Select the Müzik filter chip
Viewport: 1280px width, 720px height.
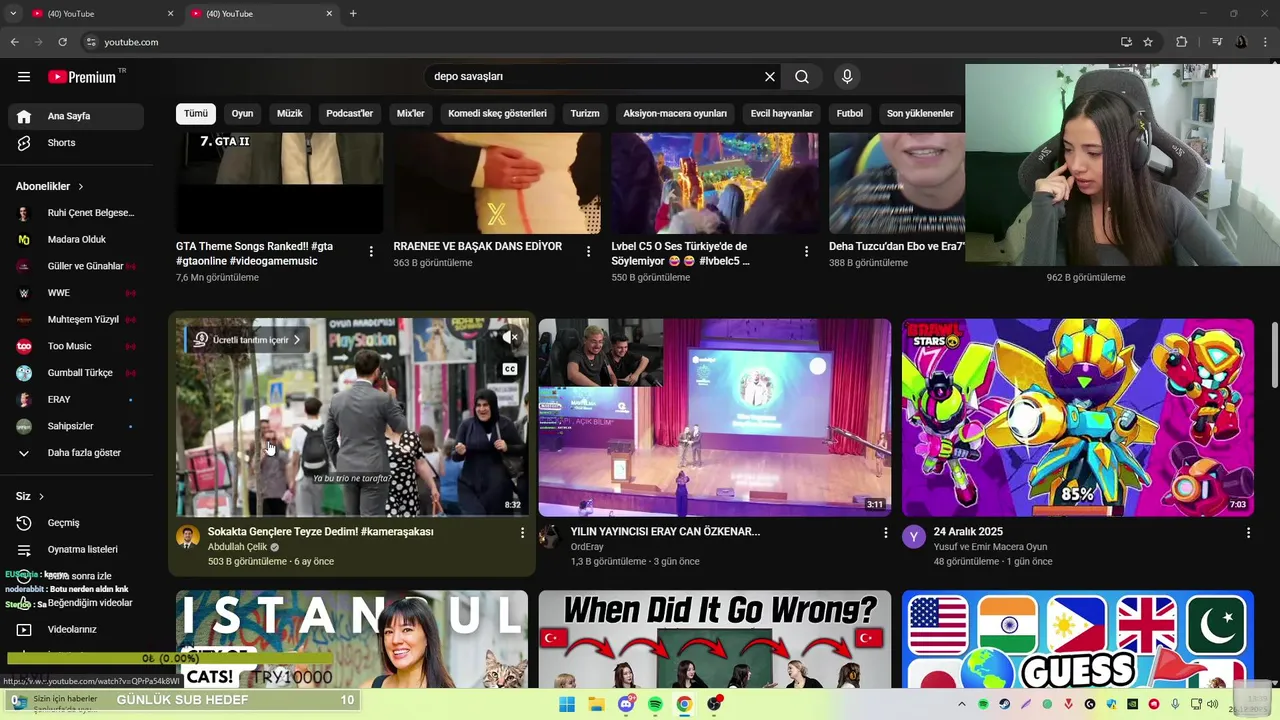click(x=289, y=113)
